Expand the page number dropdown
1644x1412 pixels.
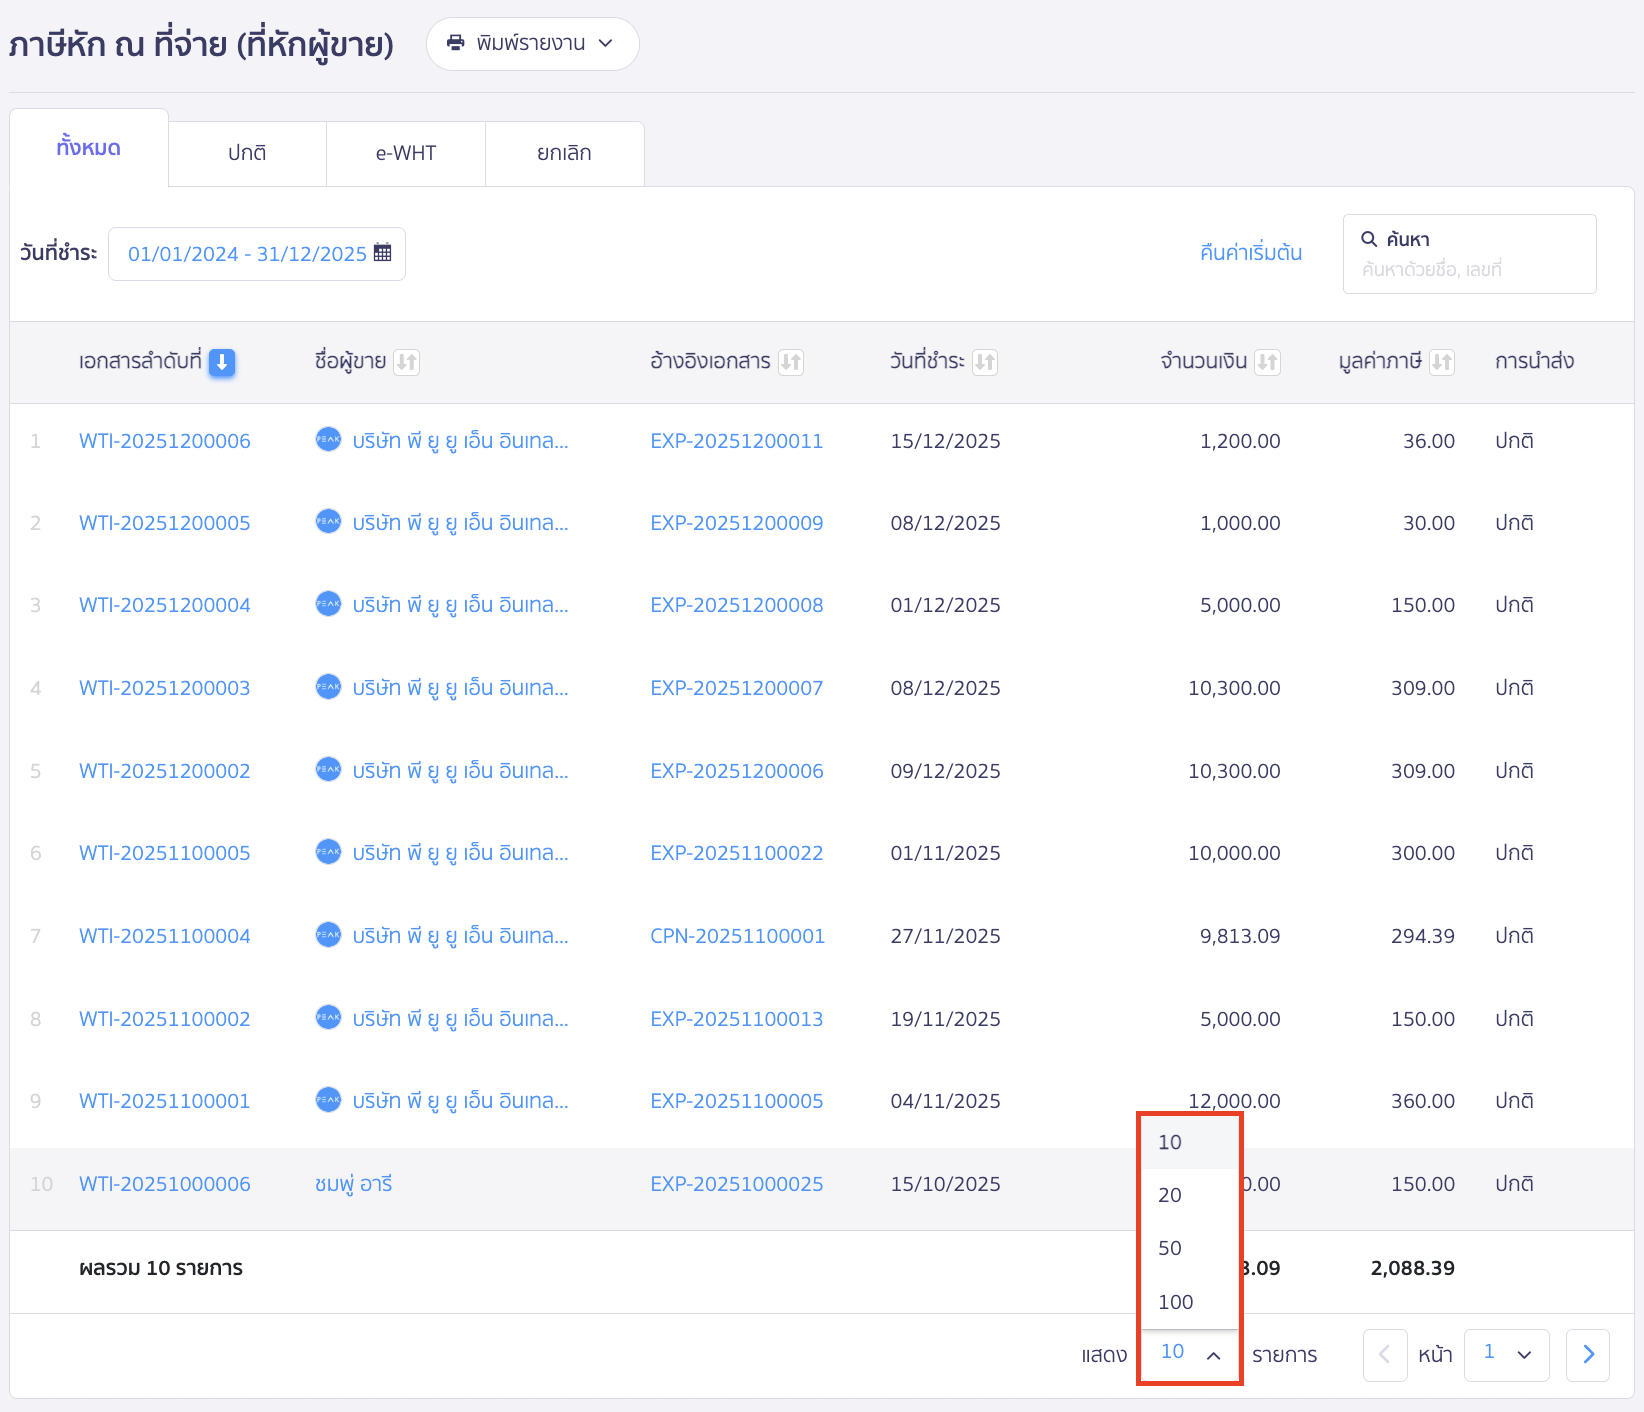click(1506, 1355)
